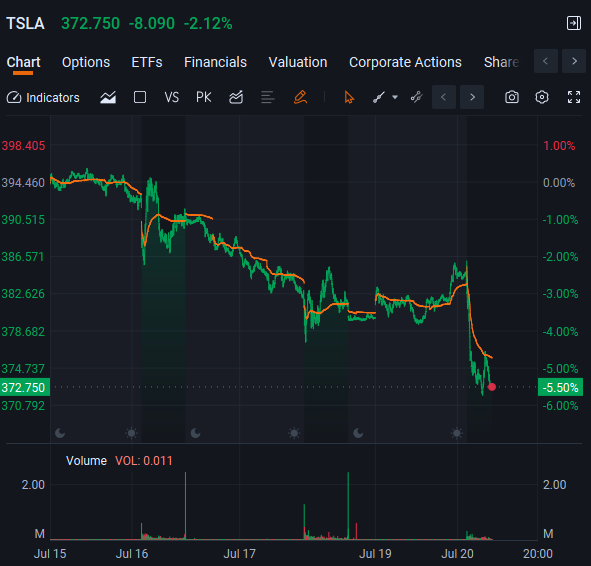Click the -5.50% current percent axis label
The width and height of the screenshot is (591, 566).
560,387
